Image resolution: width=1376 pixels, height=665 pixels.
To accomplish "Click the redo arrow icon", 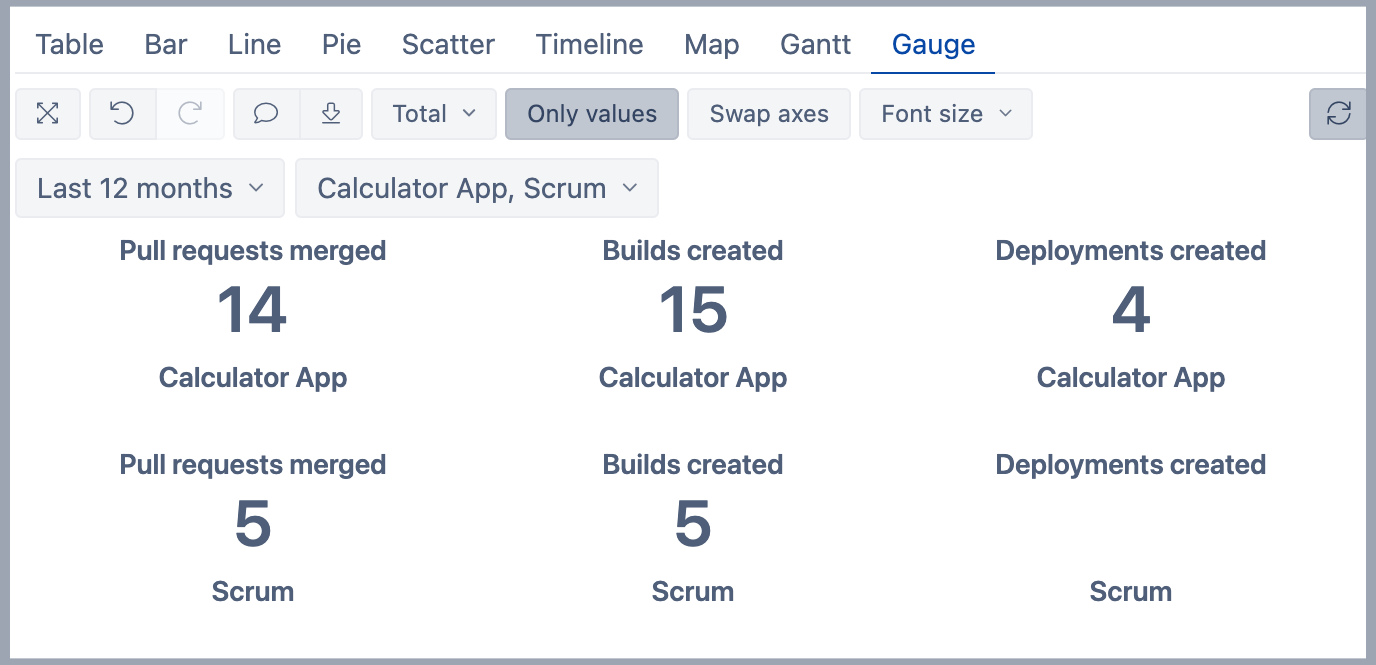I will [190, 114].
